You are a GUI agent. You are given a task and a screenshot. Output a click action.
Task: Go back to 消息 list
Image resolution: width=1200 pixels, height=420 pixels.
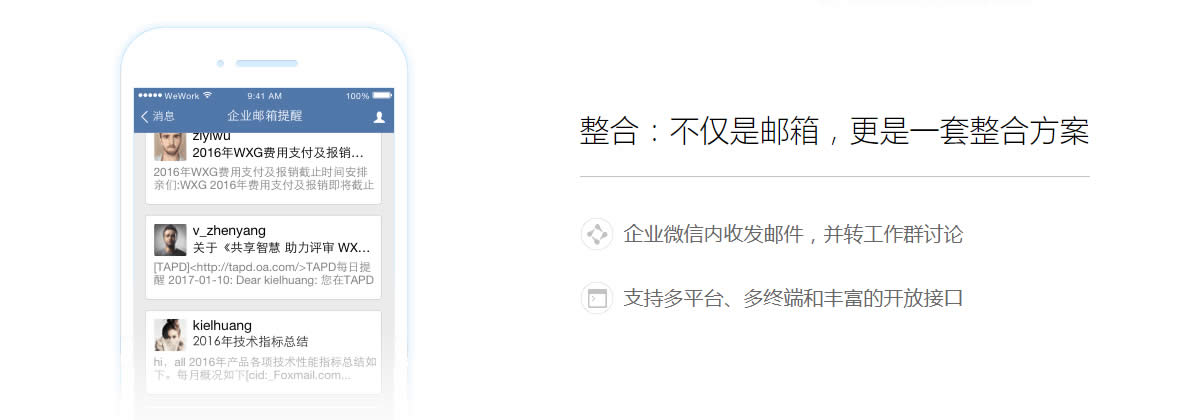pyautogui.click(x=157, y=117)
